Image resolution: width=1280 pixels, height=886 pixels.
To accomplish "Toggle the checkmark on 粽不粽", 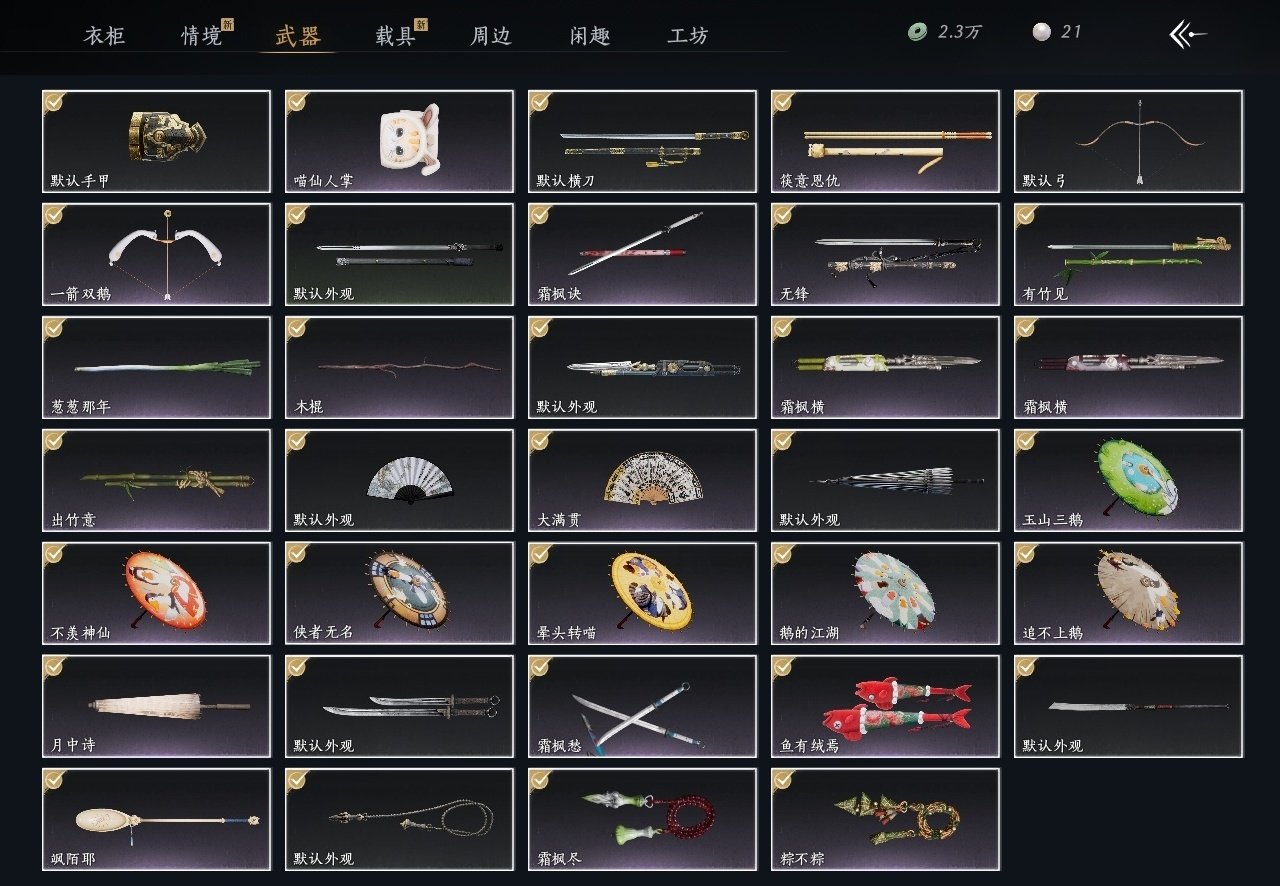I will (x=783, y=779).
